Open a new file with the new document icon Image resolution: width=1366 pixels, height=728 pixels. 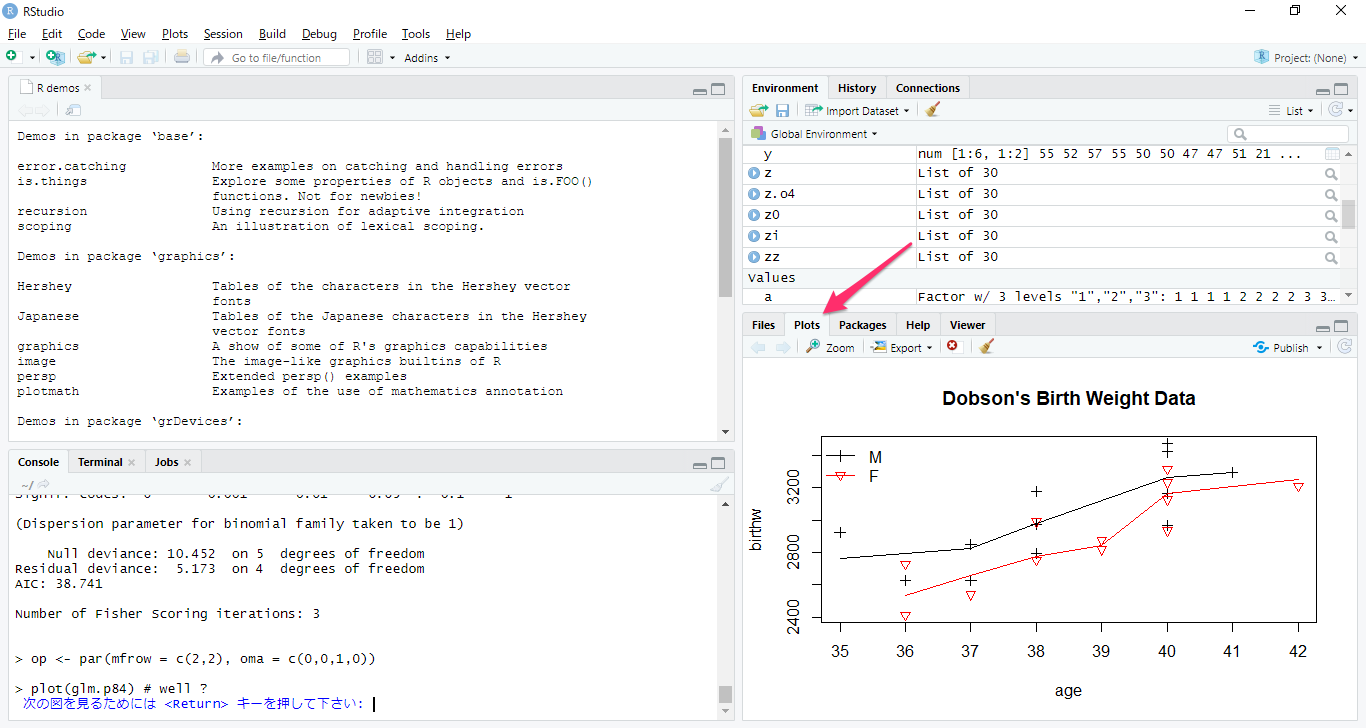click(x=11, y=57)
